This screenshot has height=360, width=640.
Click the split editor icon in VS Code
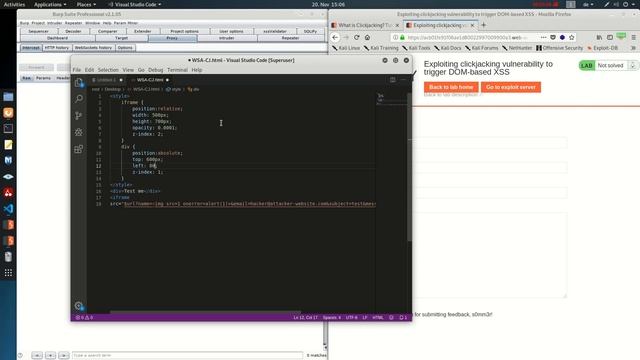pos(392,80)
